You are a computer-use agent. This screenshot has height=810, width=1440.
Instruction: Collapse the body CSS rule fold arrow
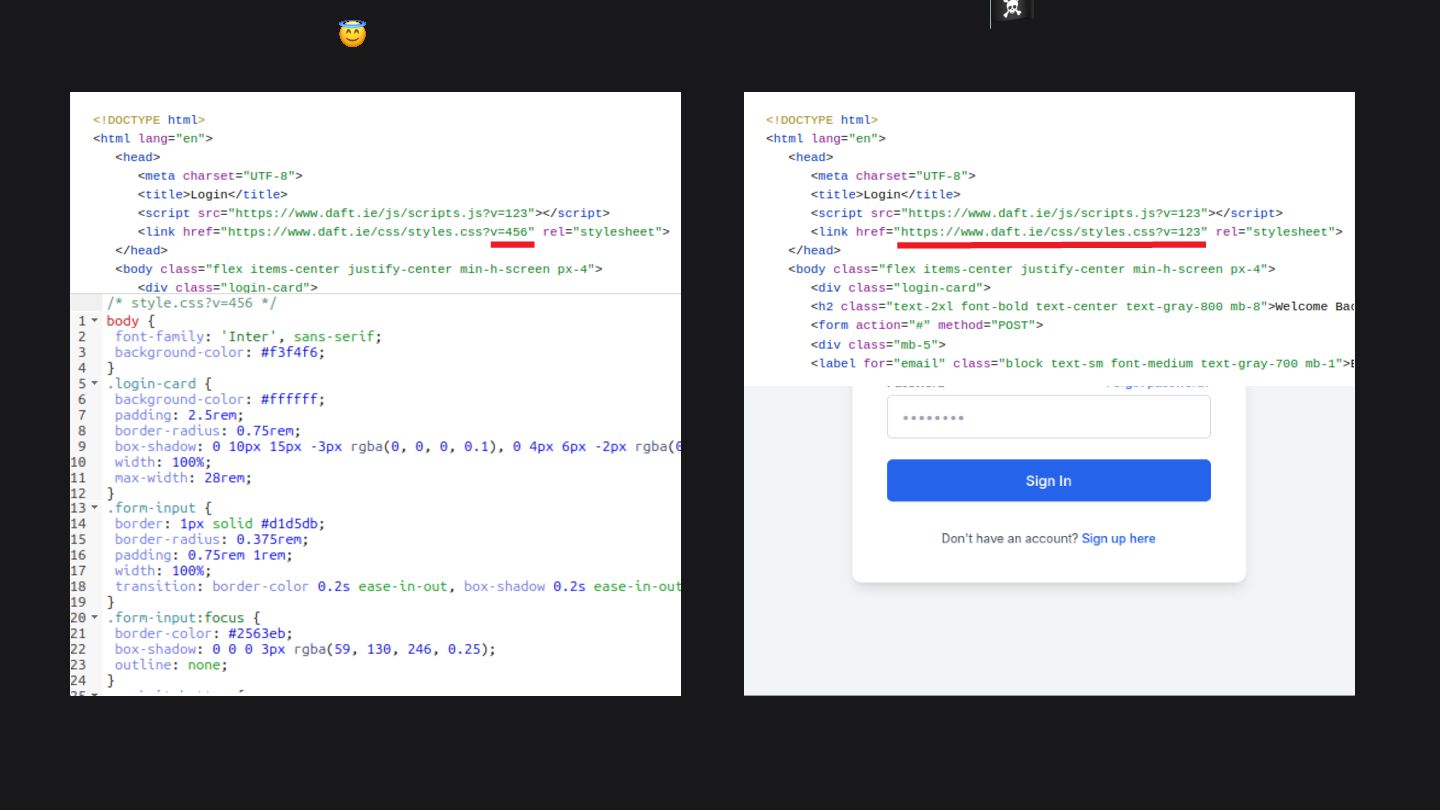(x=95, y=321)
